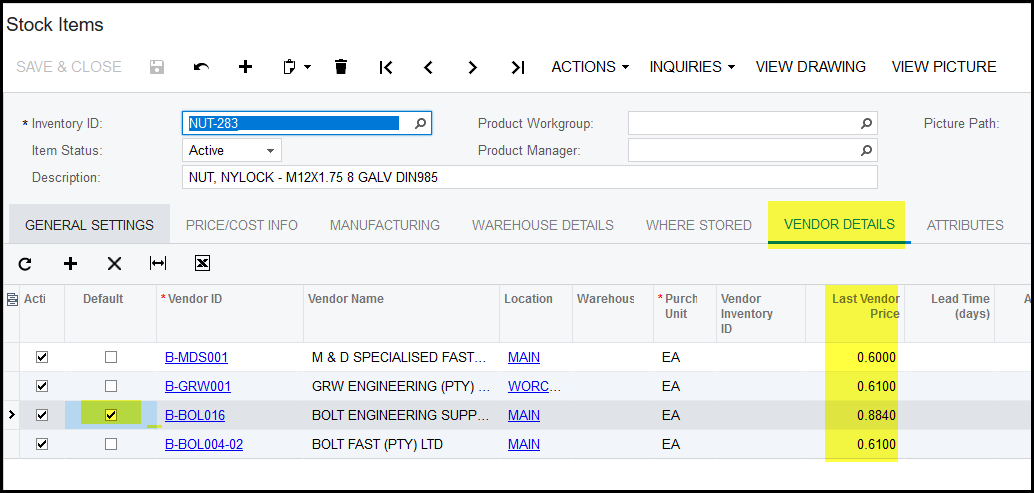Screen dimensions: 1034x493
Task: Open the Inquiries dropdown menu
Action: [x=691, y=67]
